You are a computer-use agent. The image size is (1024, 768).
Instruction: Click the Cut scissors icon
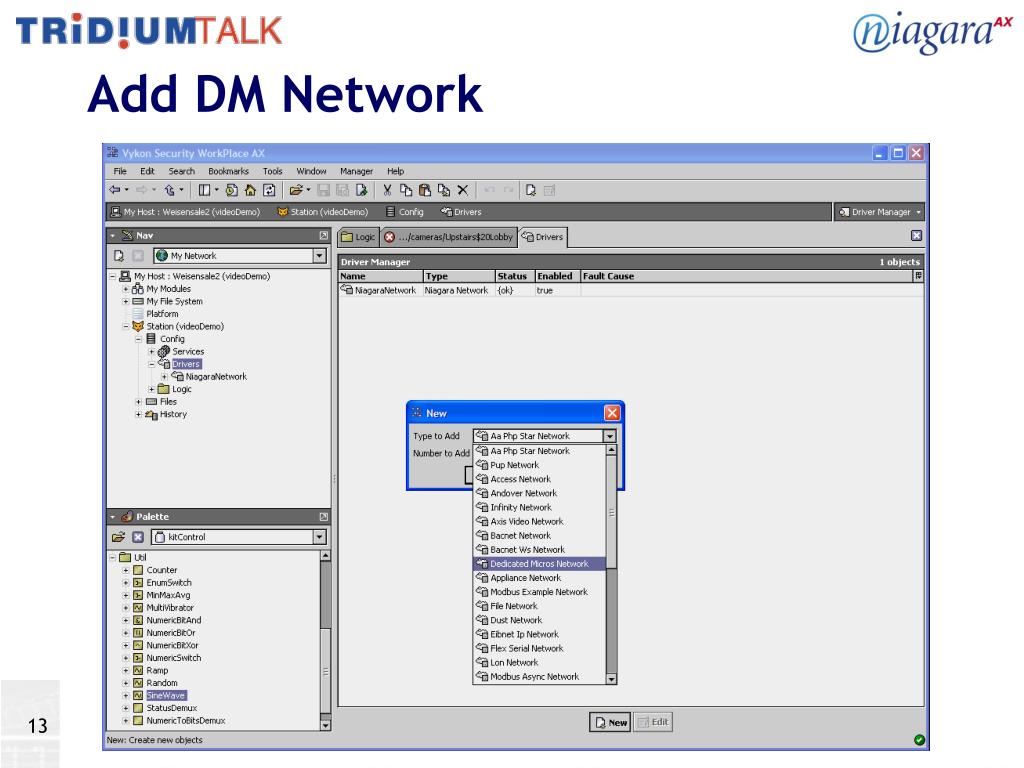pos(387,190)
